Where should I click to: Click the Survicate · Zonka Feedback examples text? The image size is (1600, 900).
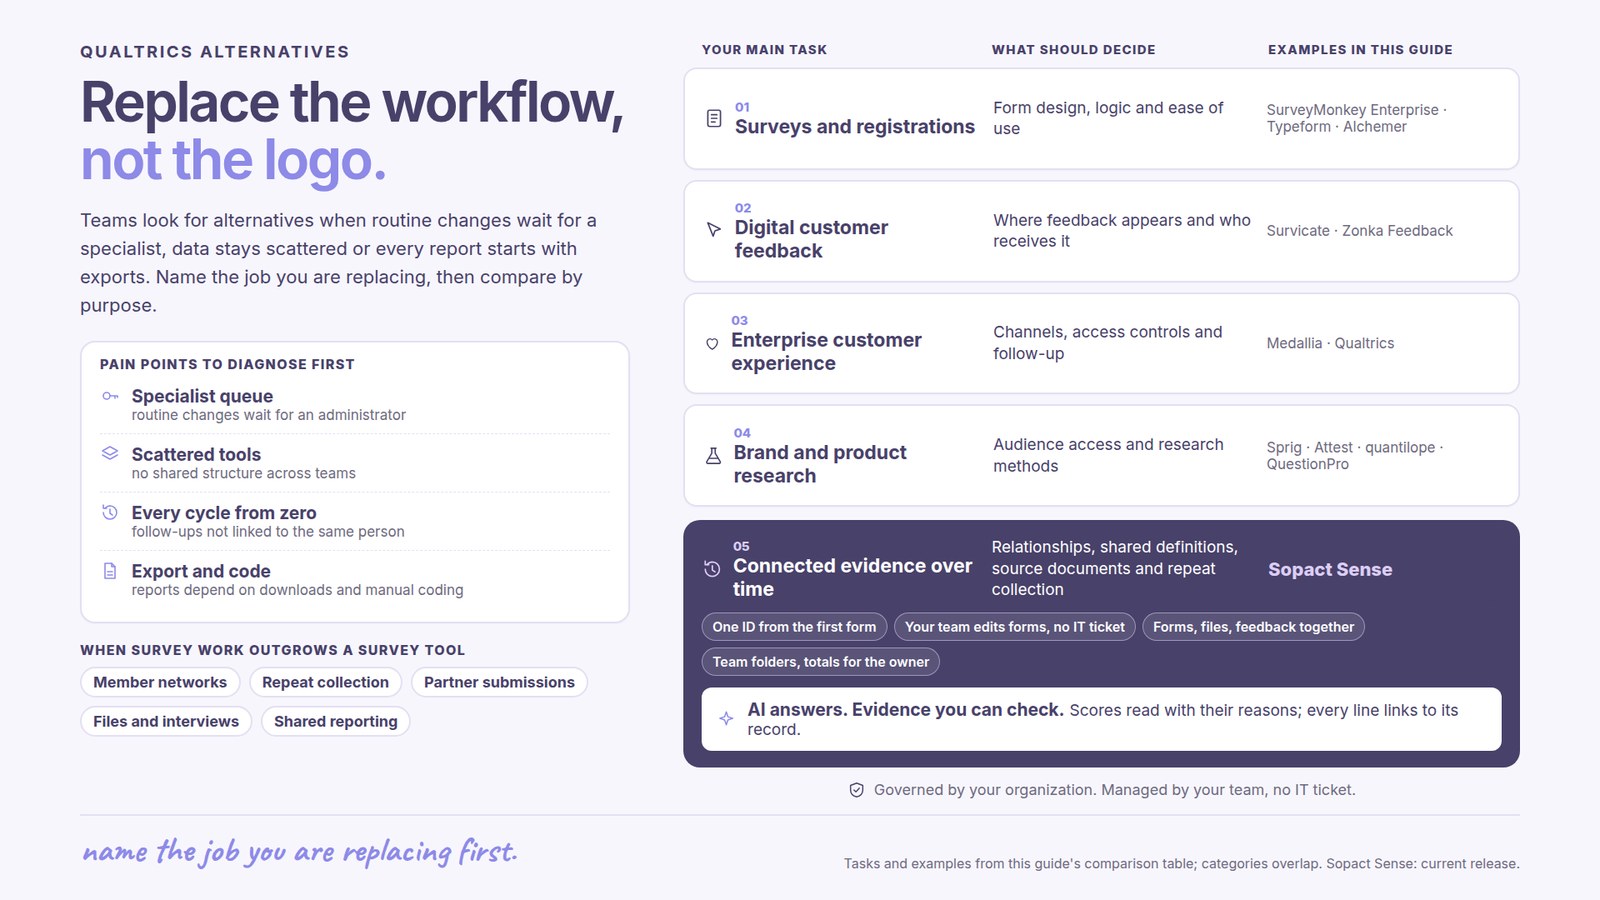[1359, 231]
